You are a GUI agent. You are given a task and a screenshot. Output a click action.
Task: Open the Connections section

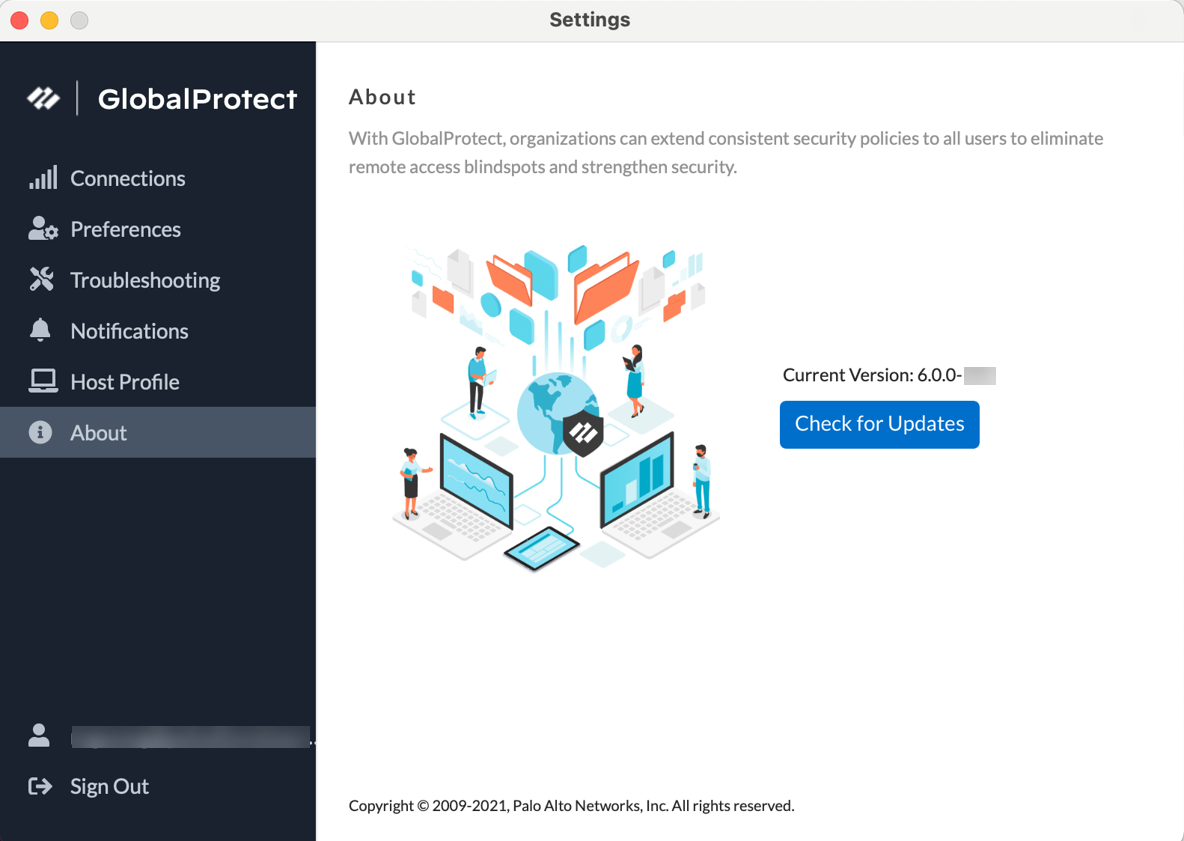pos(127,178)
